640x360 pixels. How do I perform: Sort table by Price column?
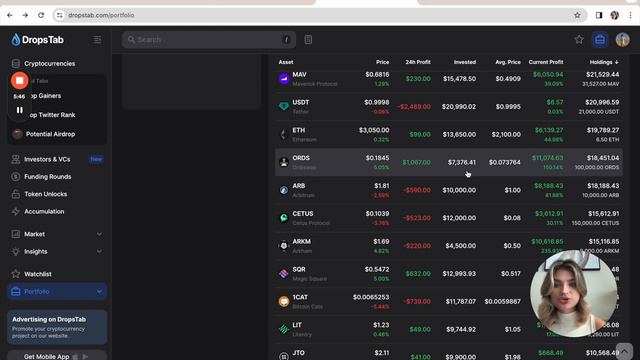(x=382, y=62)
